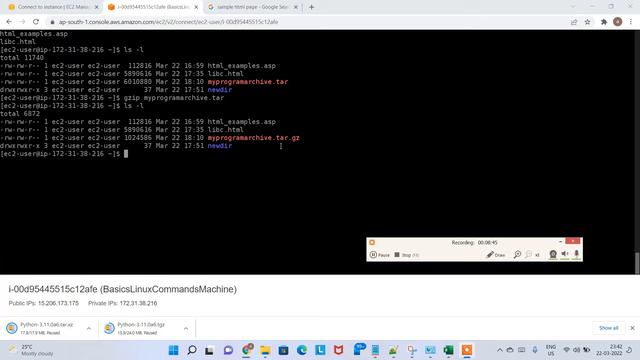Image resolution: width=640 pixels, height=360 pixels.
Task: Toggle the webcam in the recorder bar
Action: pyautogui.click(x=553, y=255)
